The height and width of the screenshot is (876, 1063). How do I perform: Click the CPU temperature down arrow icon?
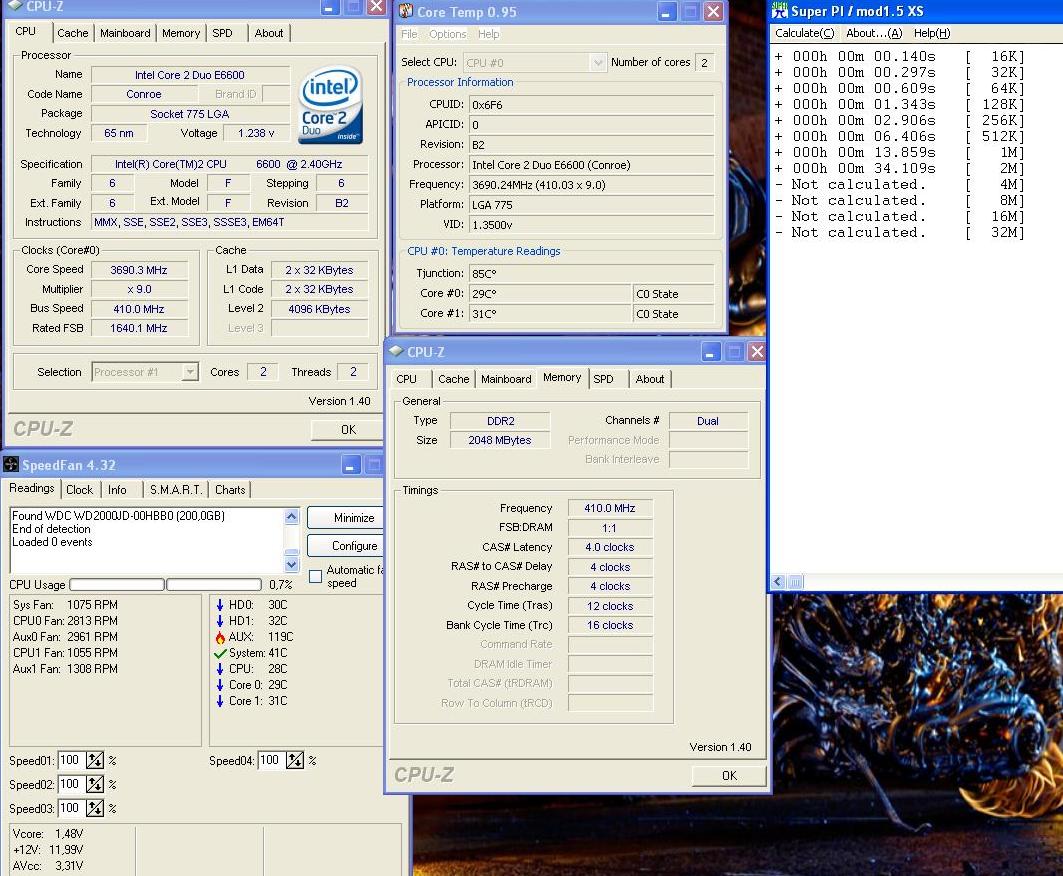click(220, 669)
